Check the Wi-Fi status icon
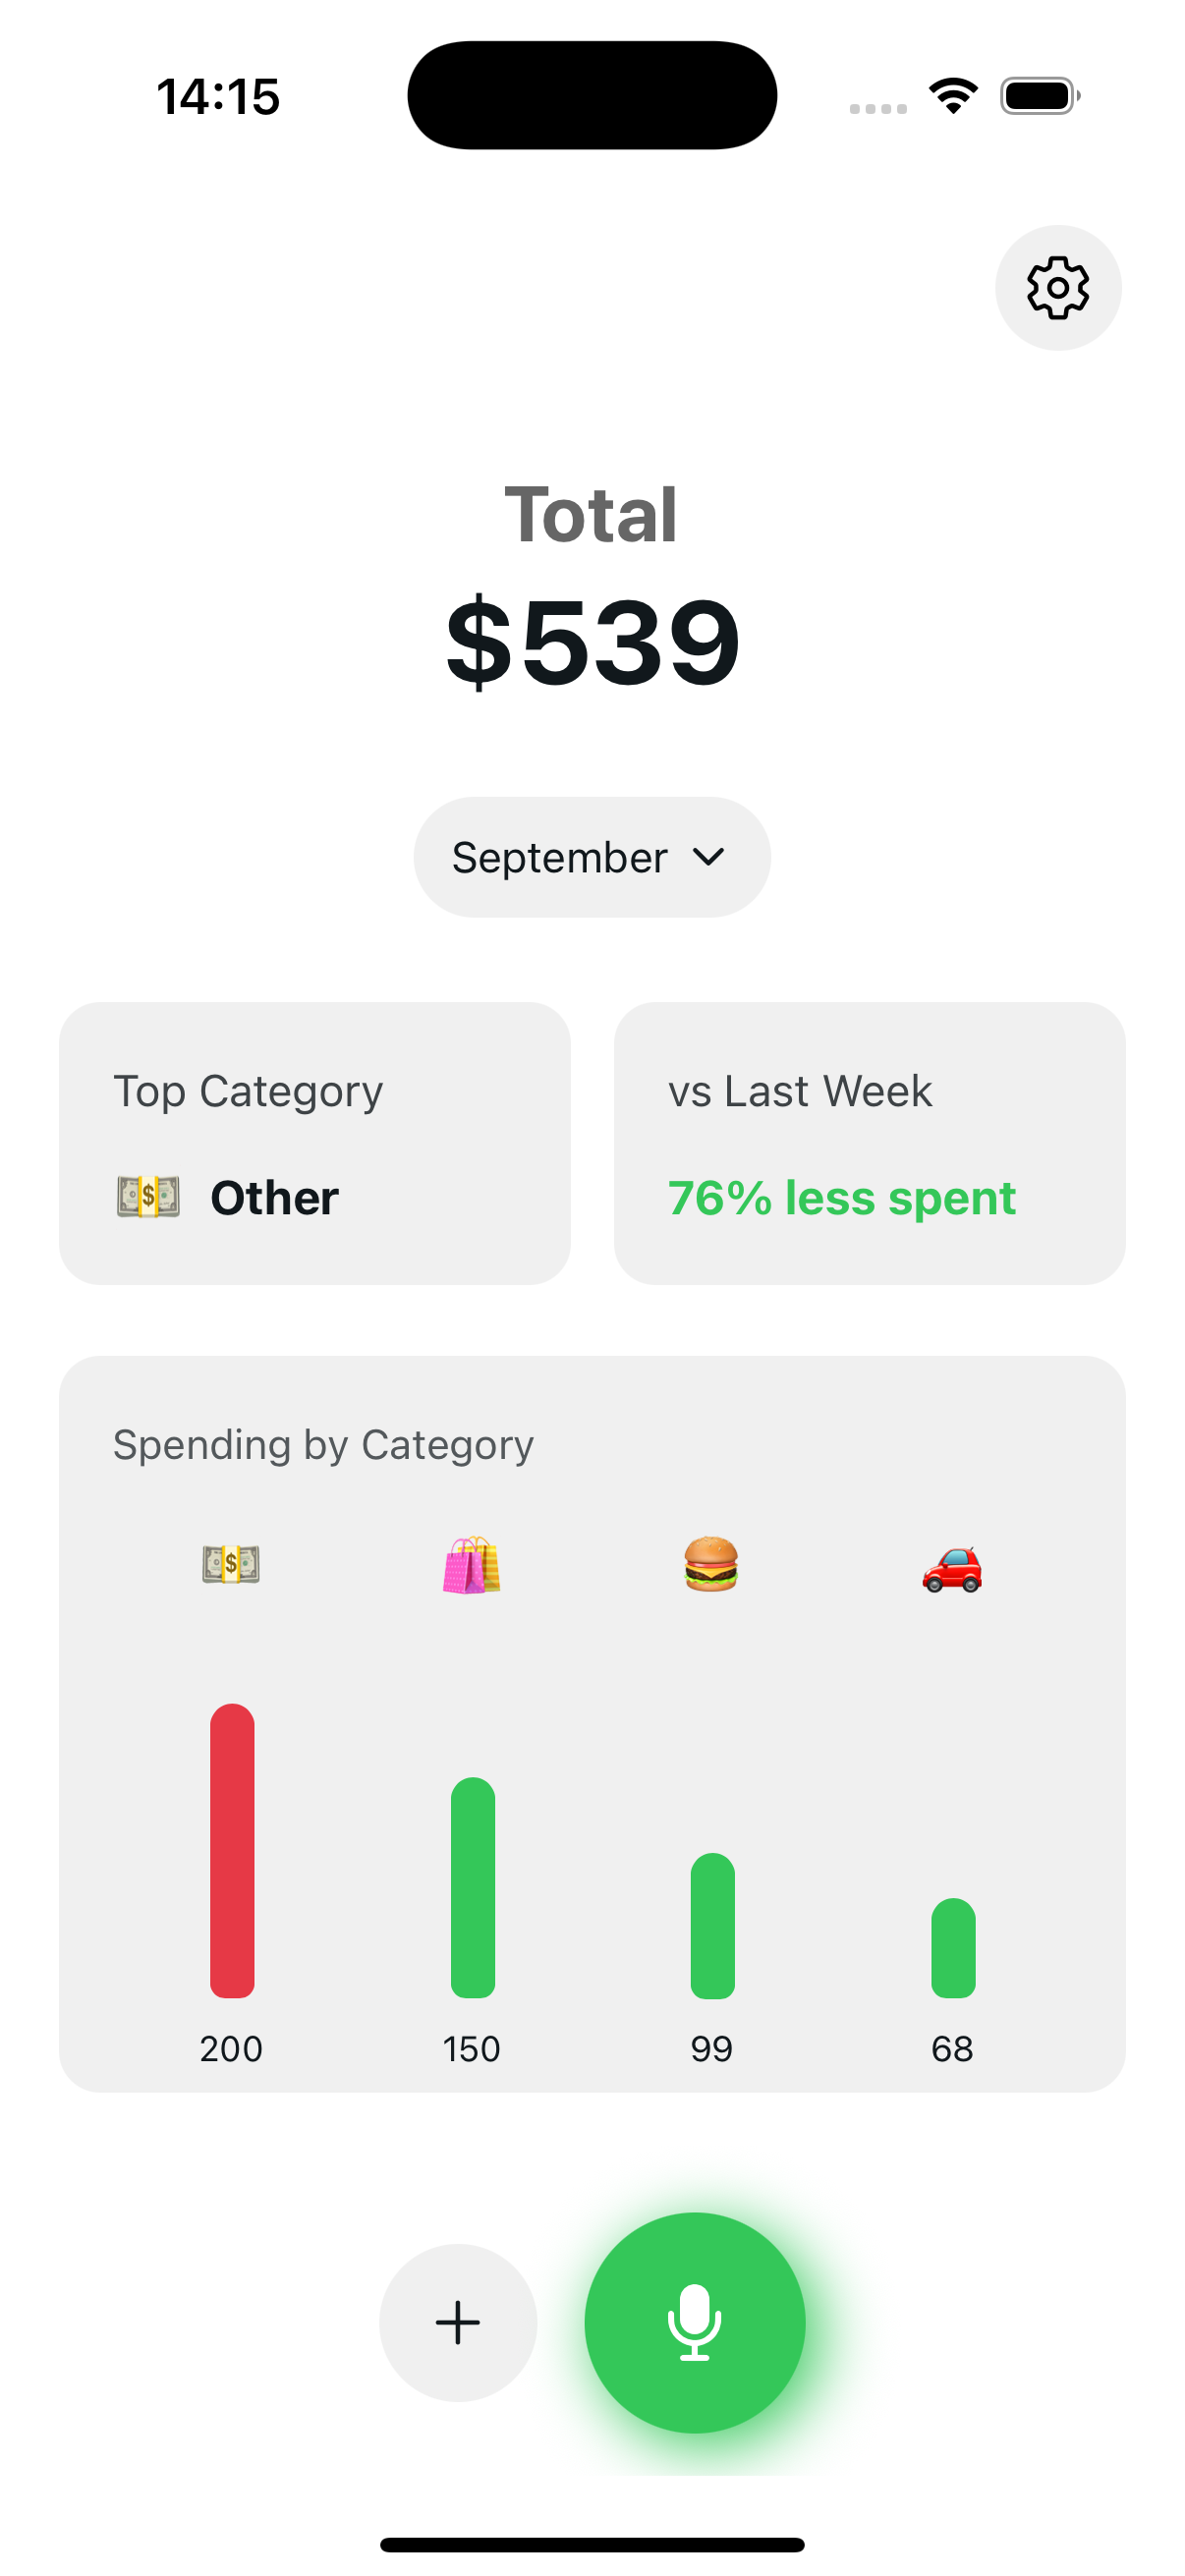Image resolution: width=1185 pixels, height=2576 pixels. 953,96
